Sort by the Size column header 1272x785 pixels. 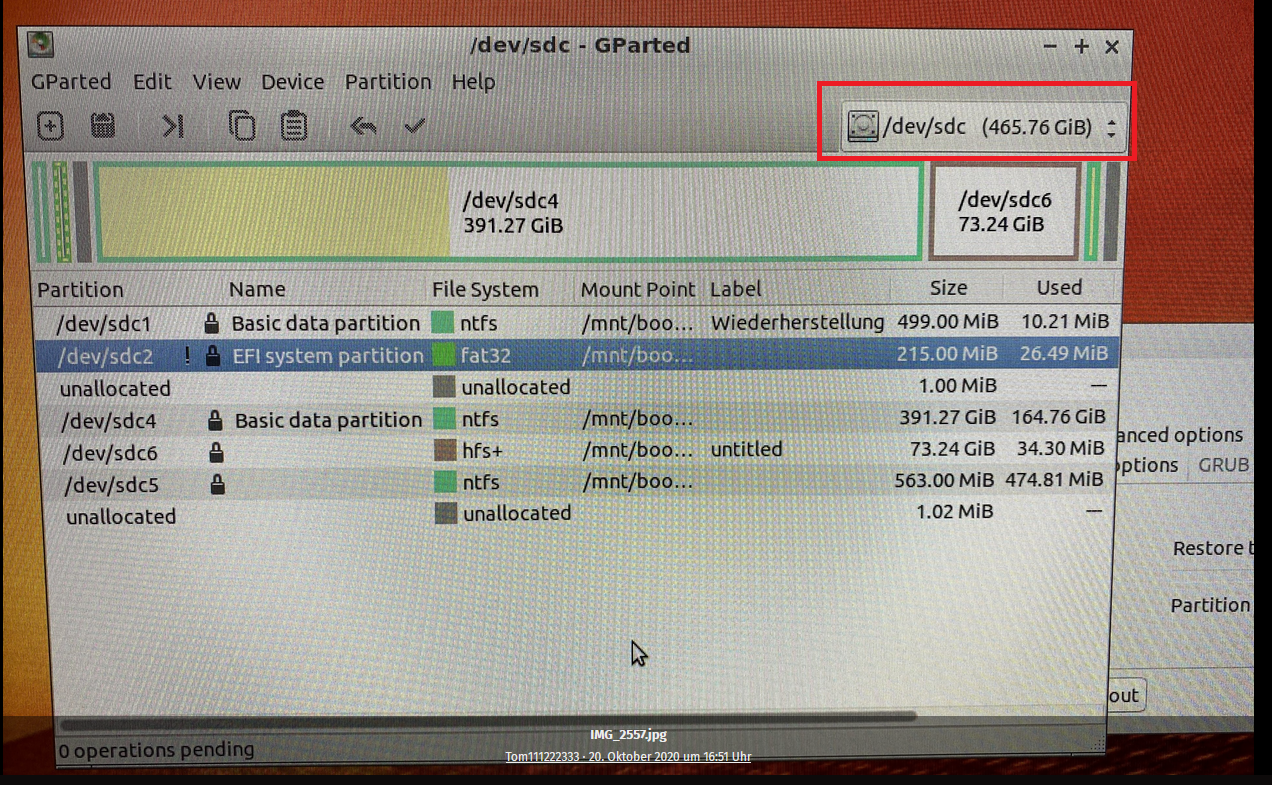click(x=948, y=288)
